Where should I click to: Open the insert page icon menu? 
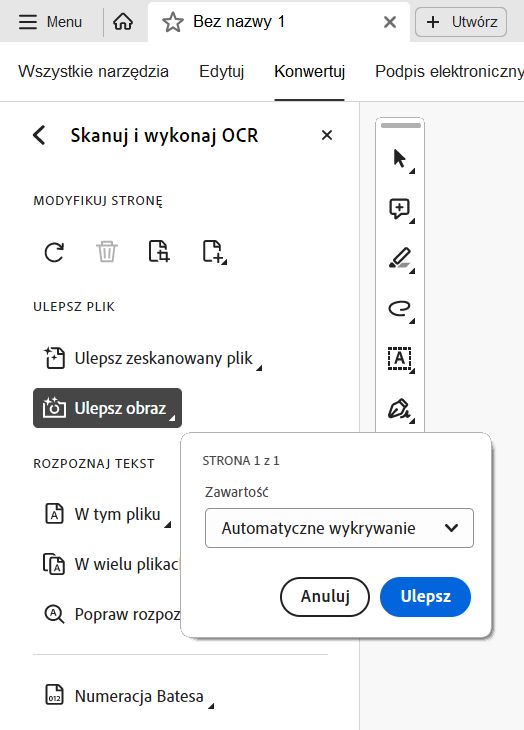point(214,252)
